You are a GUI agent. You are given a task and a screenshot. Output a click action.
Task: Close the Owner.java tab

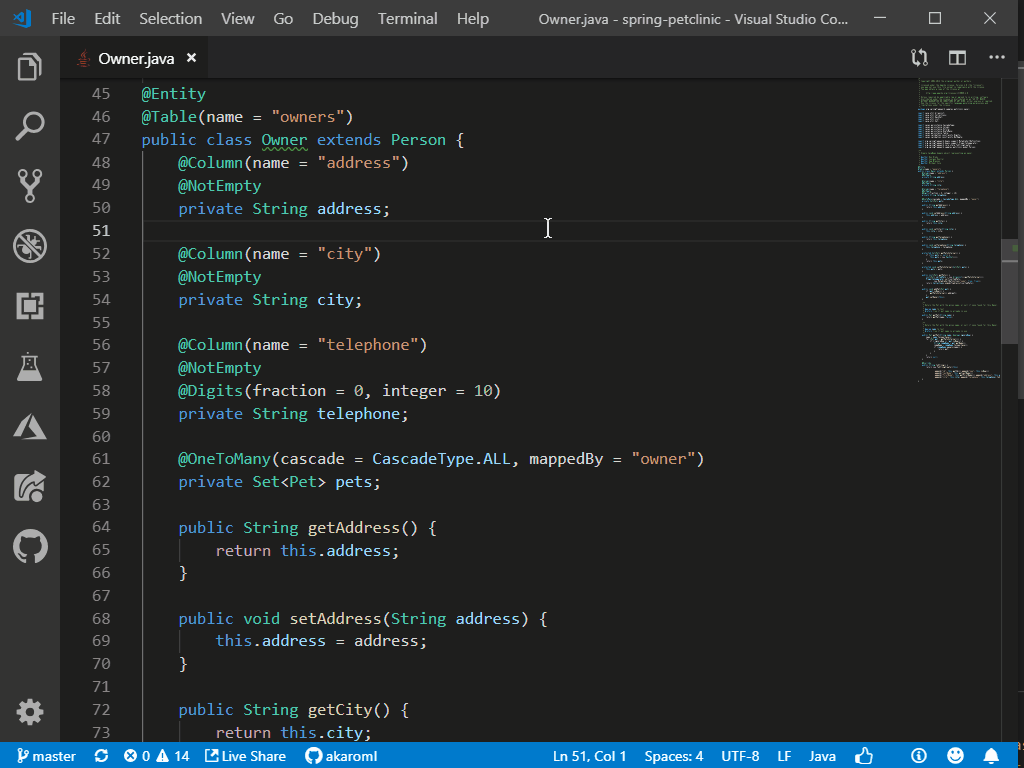pos(190,57)
